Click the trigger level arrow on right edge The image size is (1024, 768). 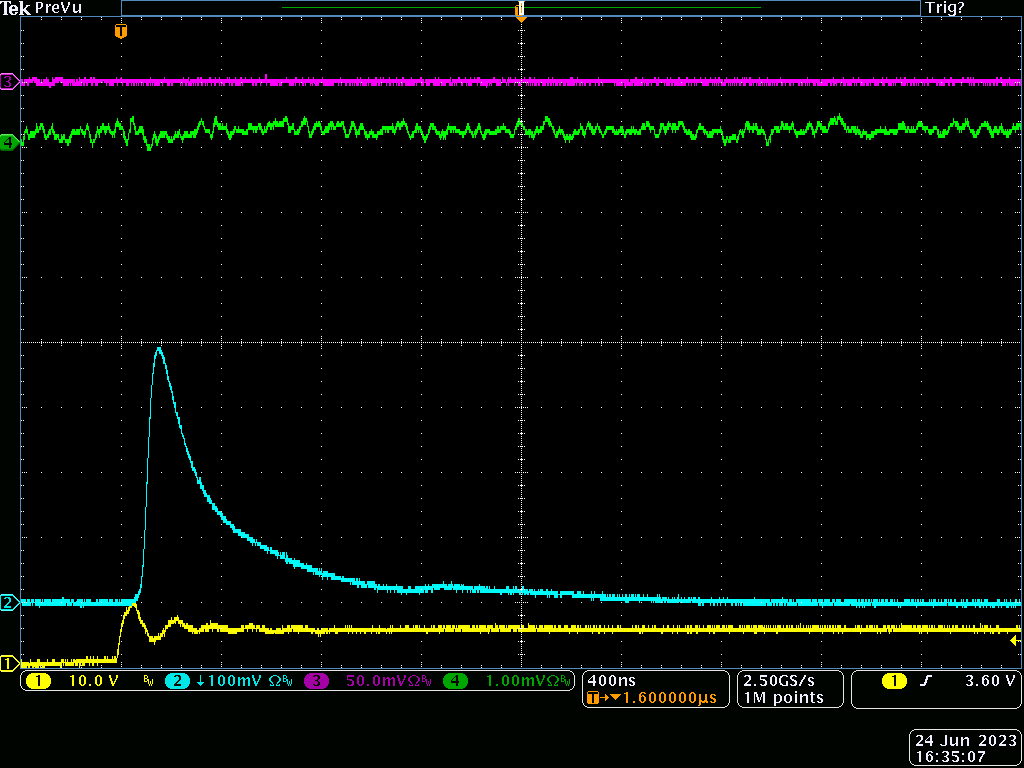point(1016,640)
